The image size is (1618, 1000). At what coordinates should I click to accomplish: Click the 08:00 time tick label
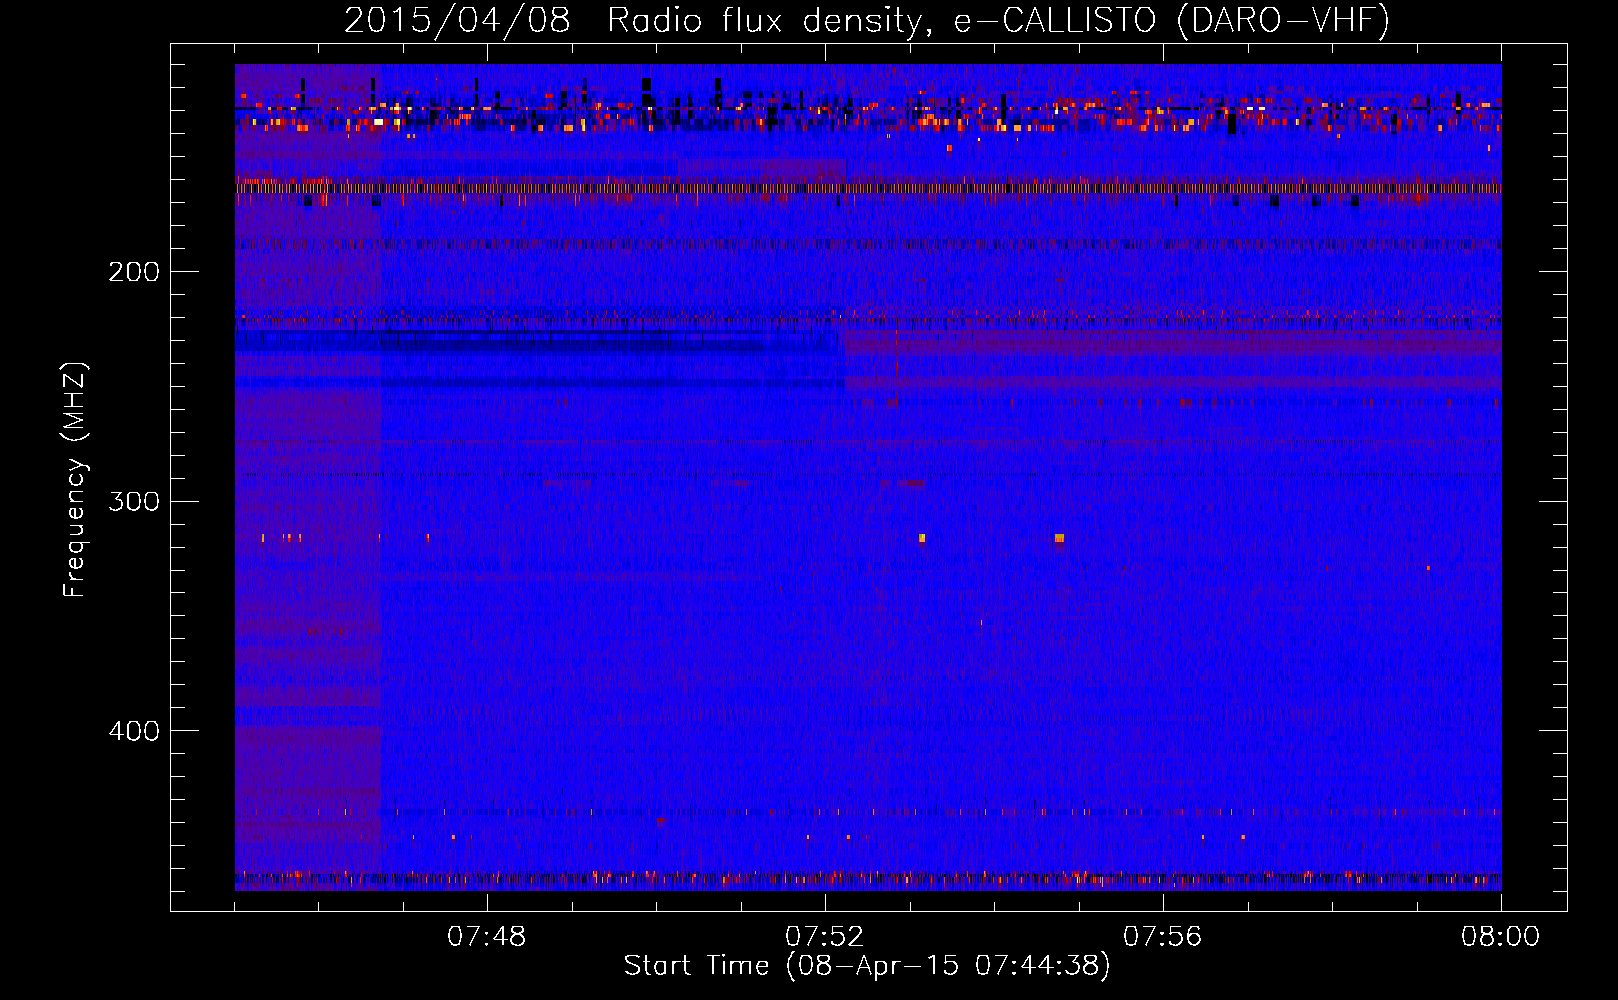pos(1501,937)
